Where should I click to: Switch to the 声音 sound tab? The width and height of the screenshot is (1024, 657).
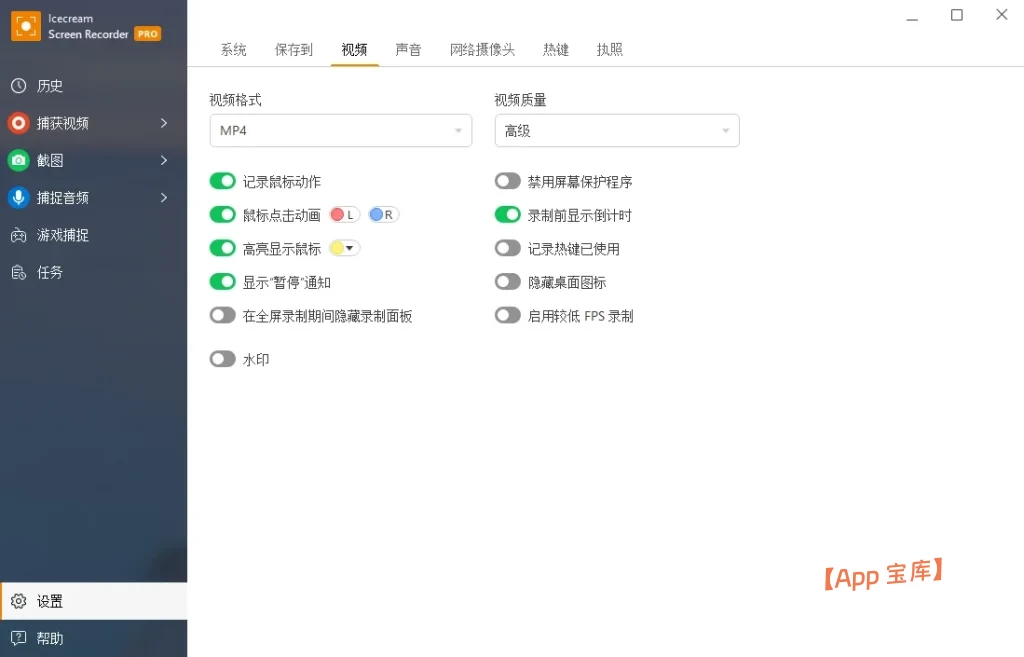(x=408, y=49)
